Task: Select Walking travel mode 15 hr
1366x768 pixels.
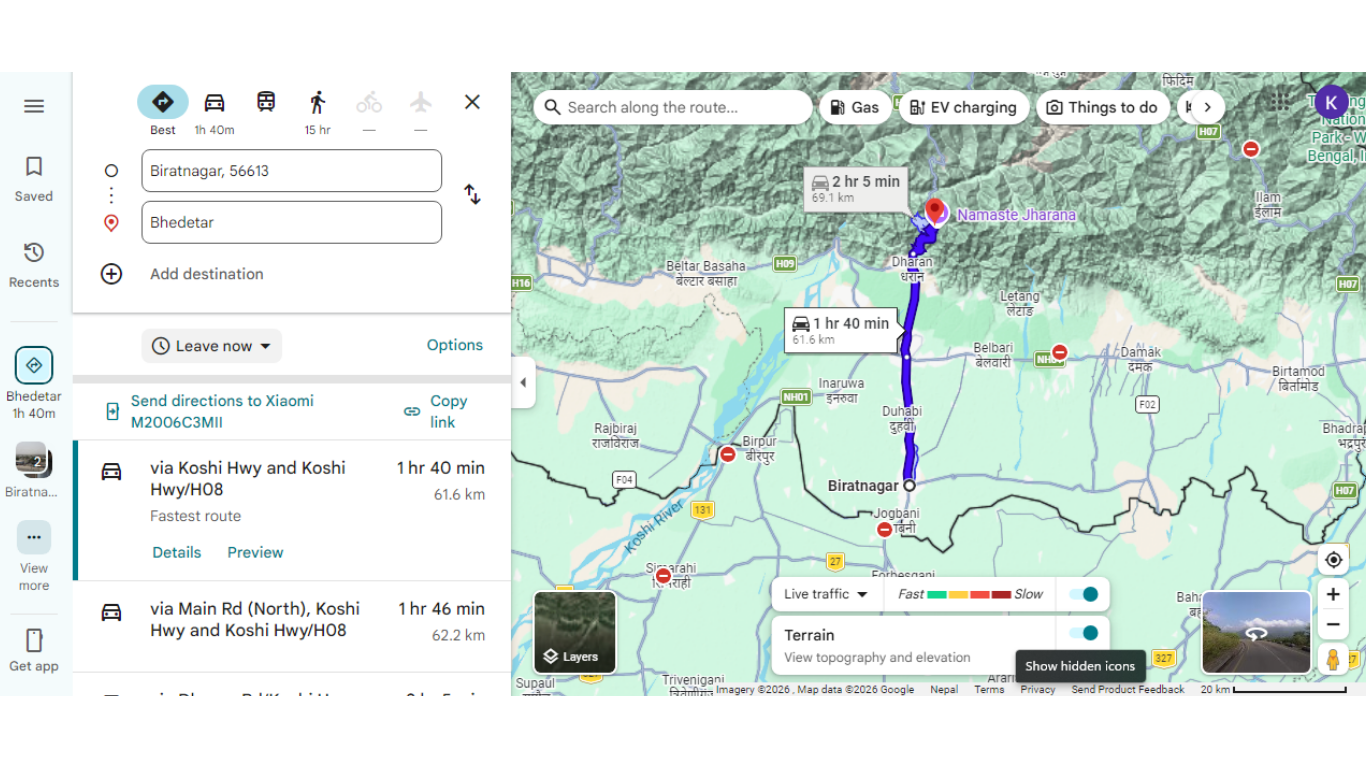Action: [x=318, y=110]
